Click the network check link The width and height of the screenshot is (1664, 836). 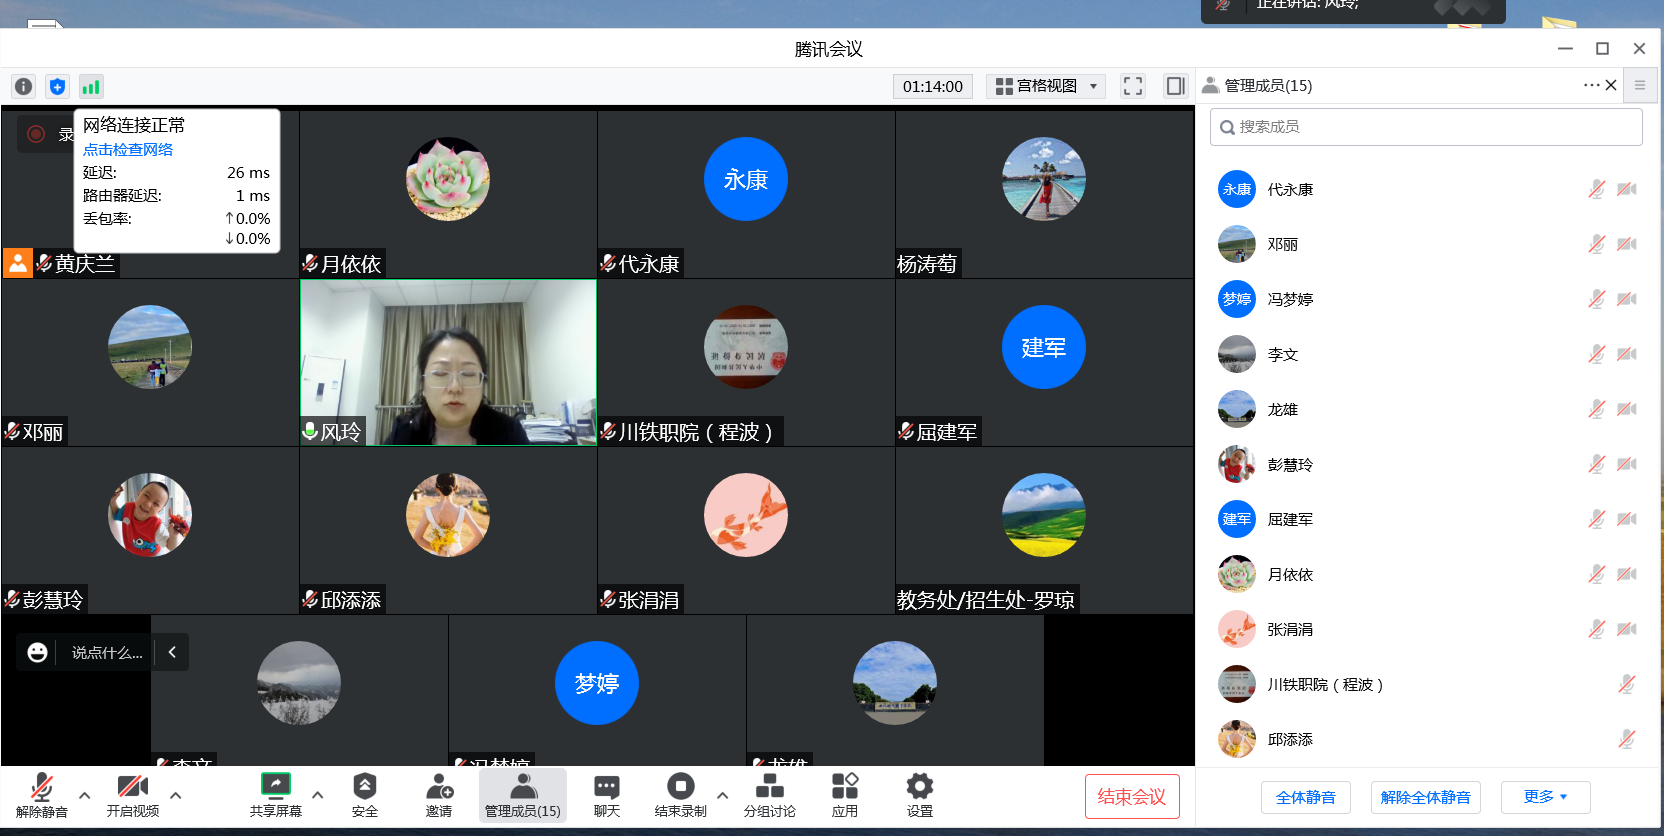pyautogui.click(x=128, y=149)
